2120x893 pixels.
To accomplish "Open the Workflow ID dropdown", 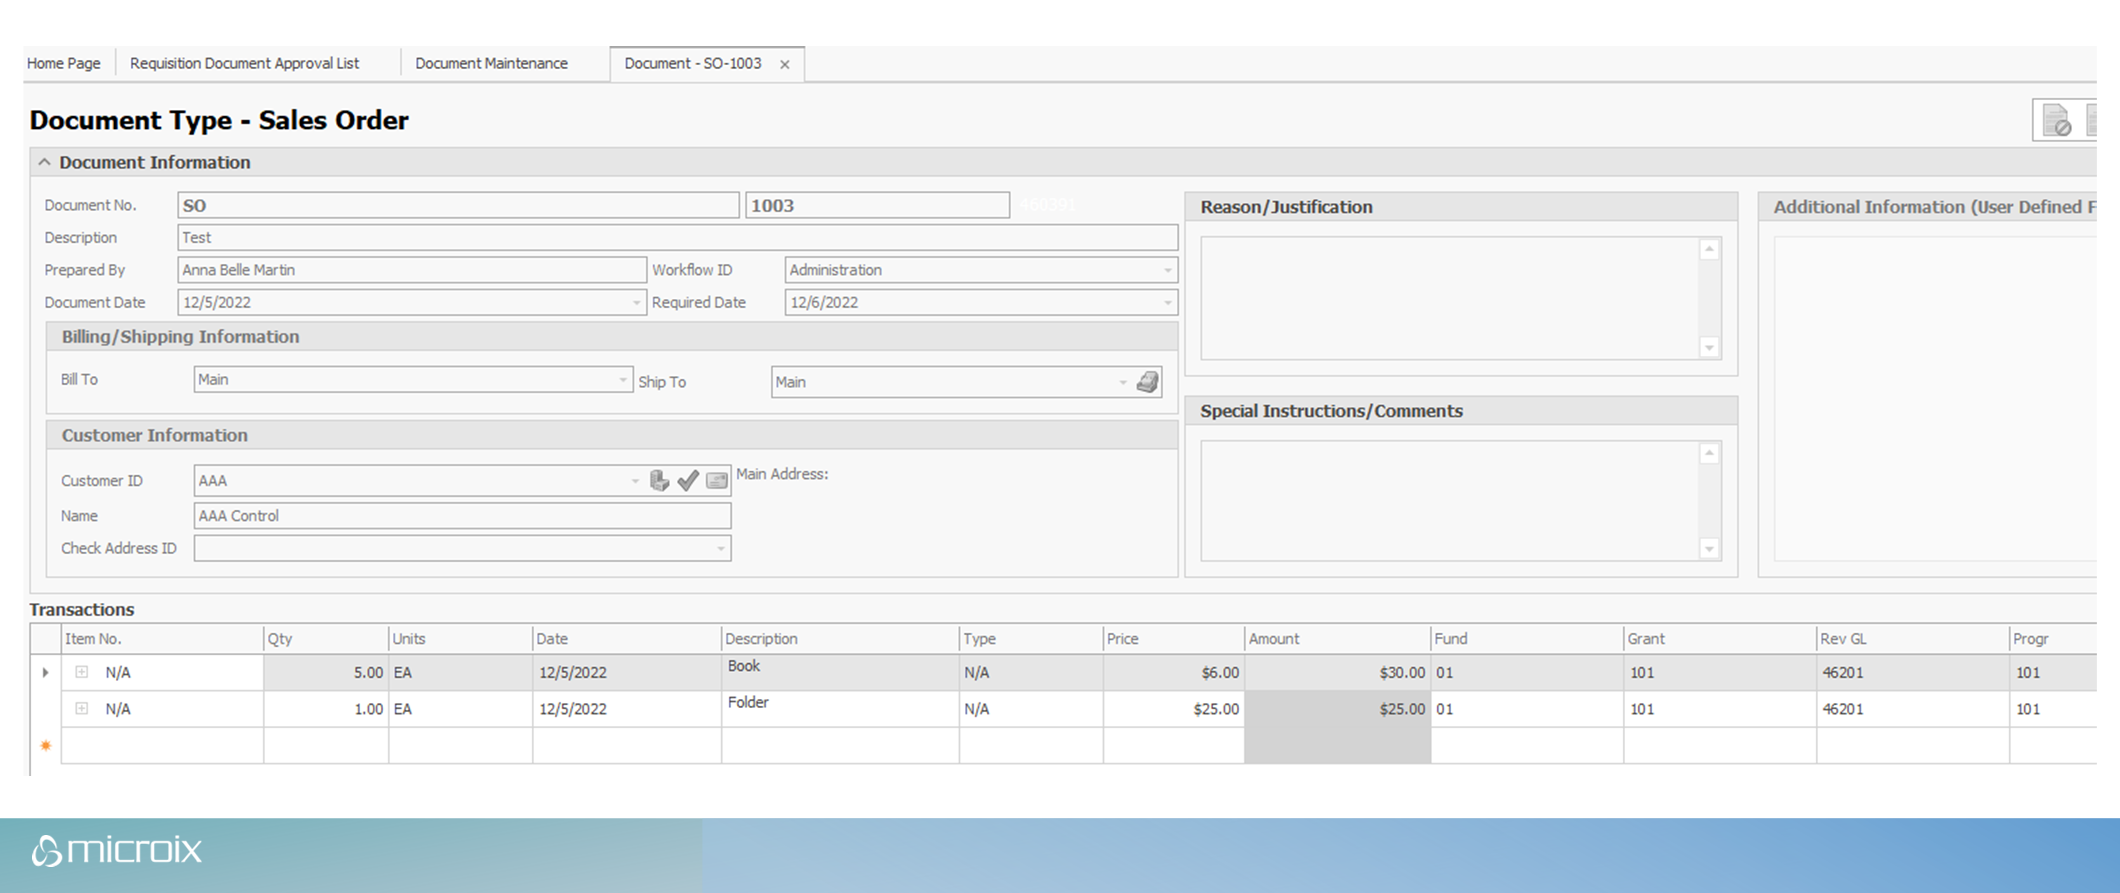I will click(1167, 271).
